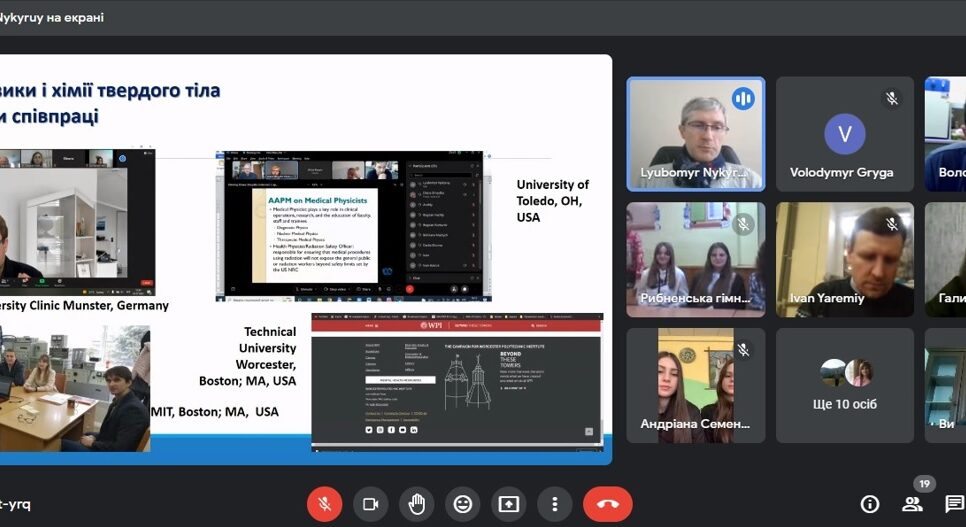This screenshot has width=966, height=527.
Task: Click the shared presentation slide area
Action: tap(305, 258)
